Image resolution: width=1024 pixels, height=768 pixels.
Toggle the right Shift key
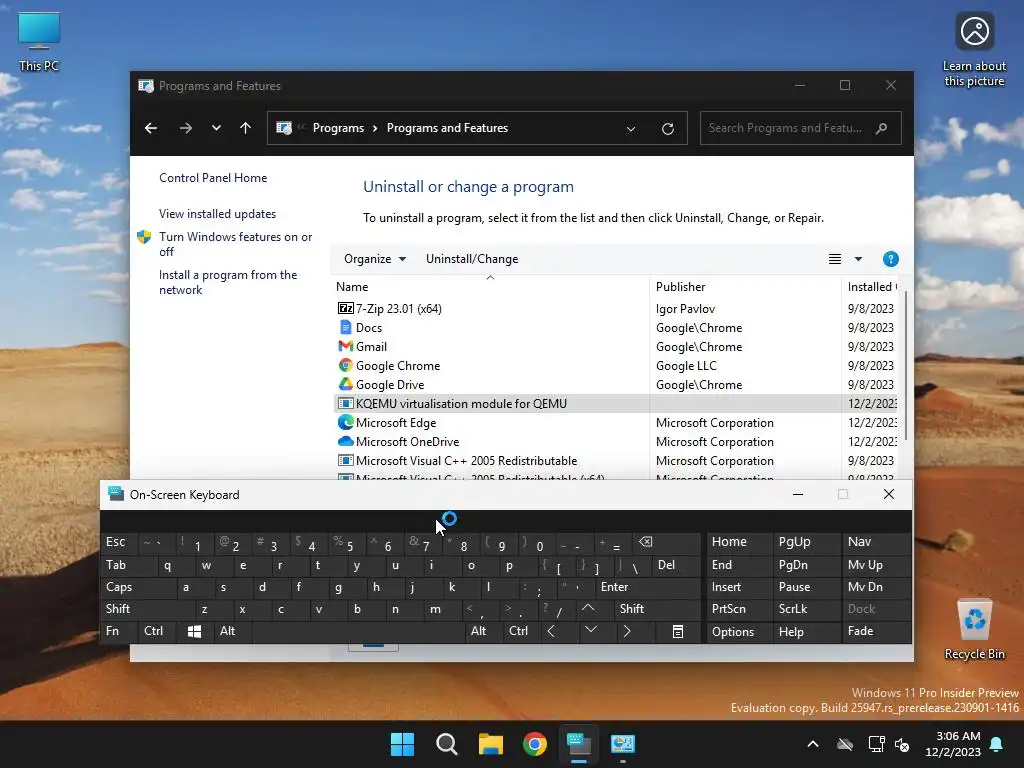click(x=656, y=609)
